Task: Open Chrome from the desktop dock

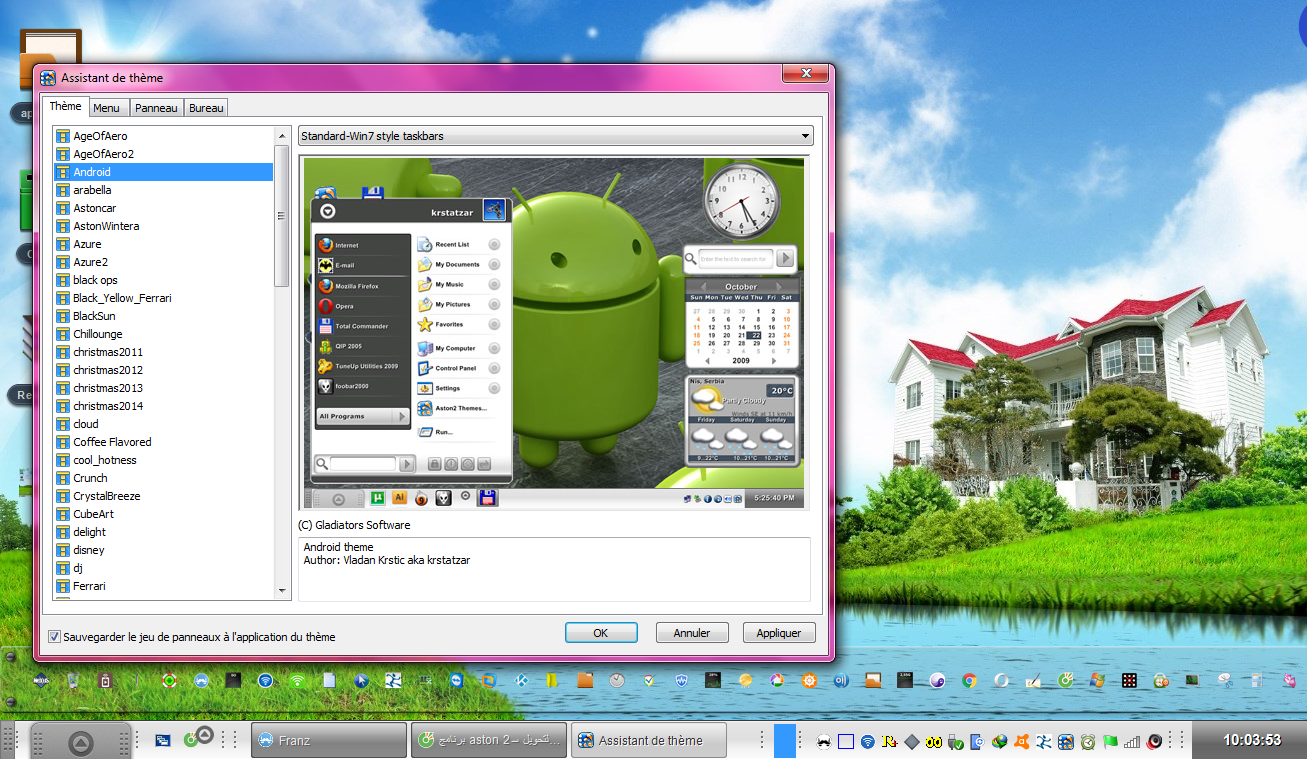Action: (969, 680)
